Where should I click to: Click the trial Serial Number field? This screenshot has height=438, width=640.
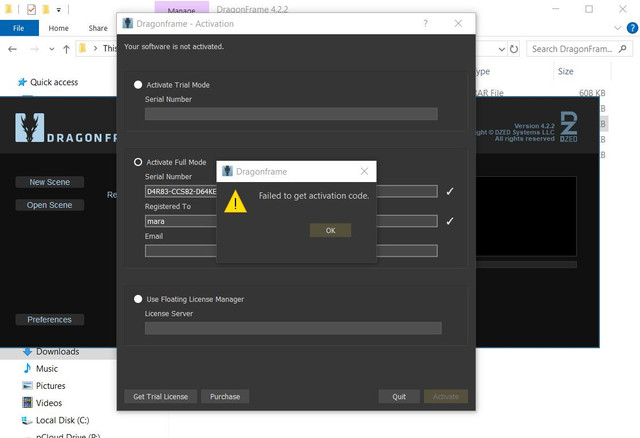pos(291,114)
